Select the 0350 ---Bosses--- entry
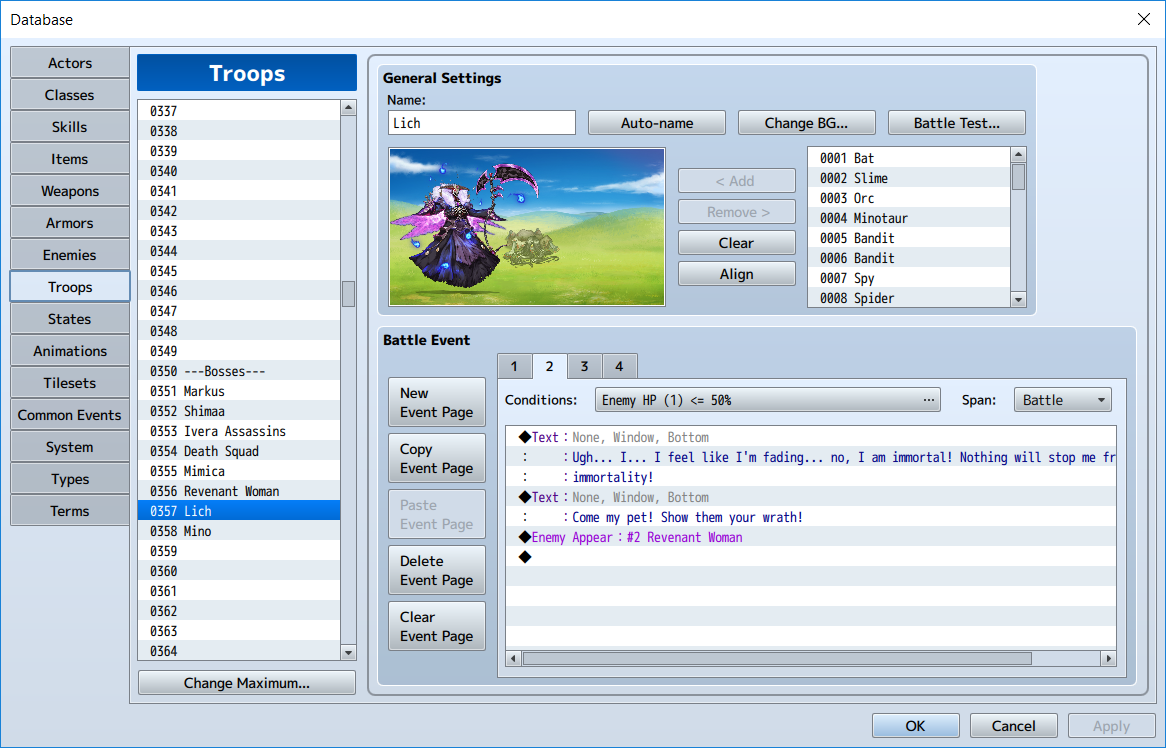The width and height of the screenshot is (1166, 748). pyautogui.click(x=239, y=371)
